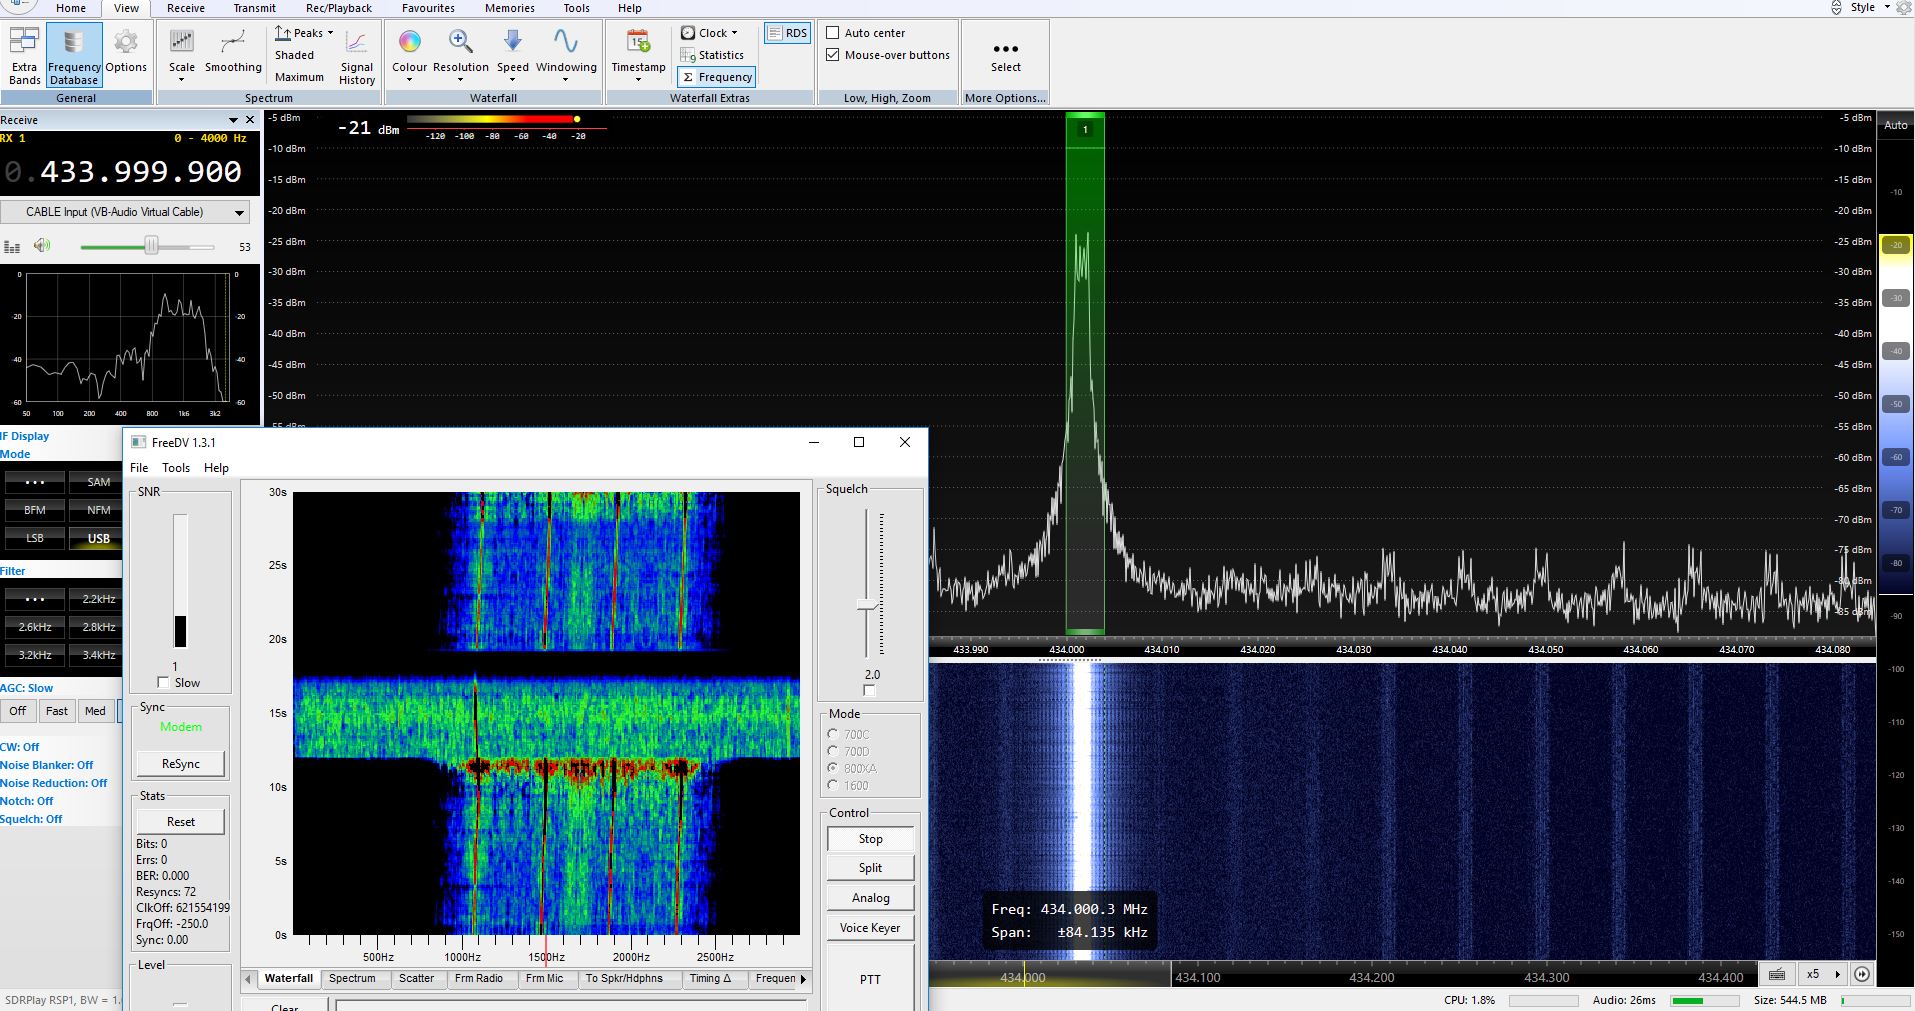Click the Windowing waveform icon
The height and width of the screenshot is (1011, 1915).
click(566, 42)
